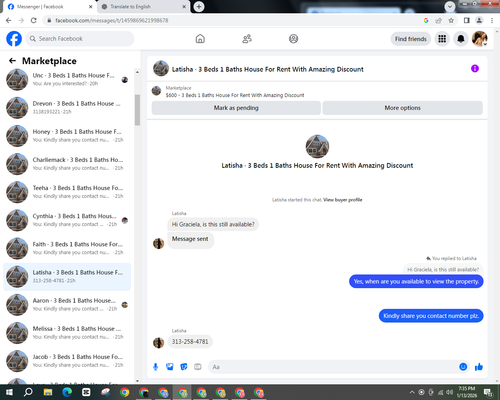Go back using Marketplace back arrow
The width and height of the screenshot is (500, 400).
12,61
